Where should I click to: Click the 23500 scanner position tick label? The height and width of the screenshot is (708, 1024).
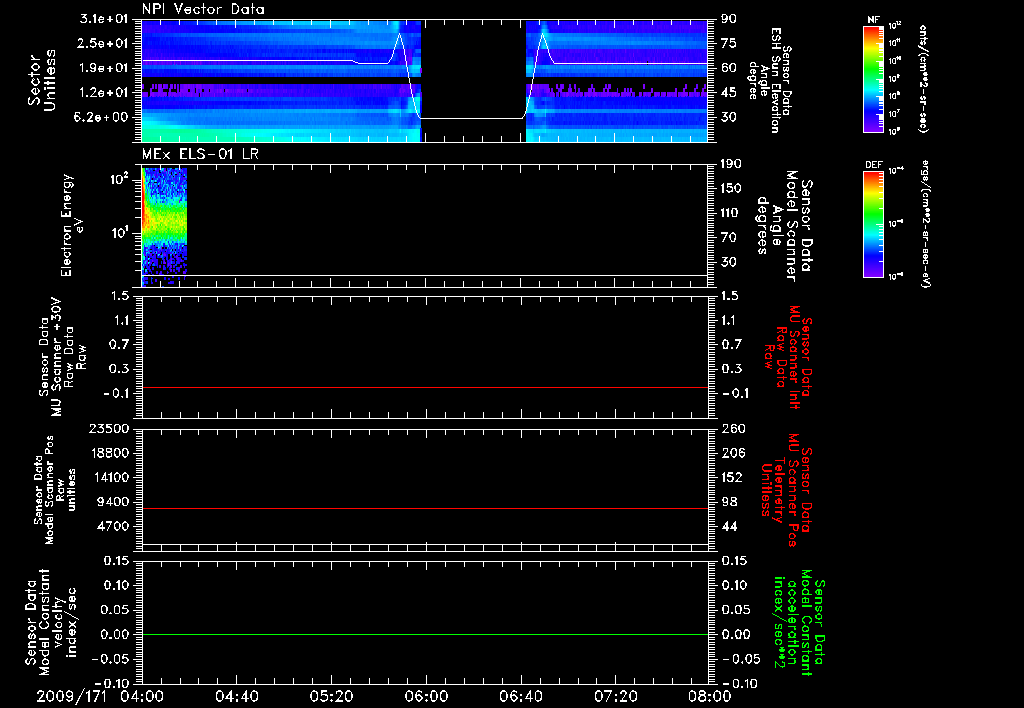tap(109, 428)
